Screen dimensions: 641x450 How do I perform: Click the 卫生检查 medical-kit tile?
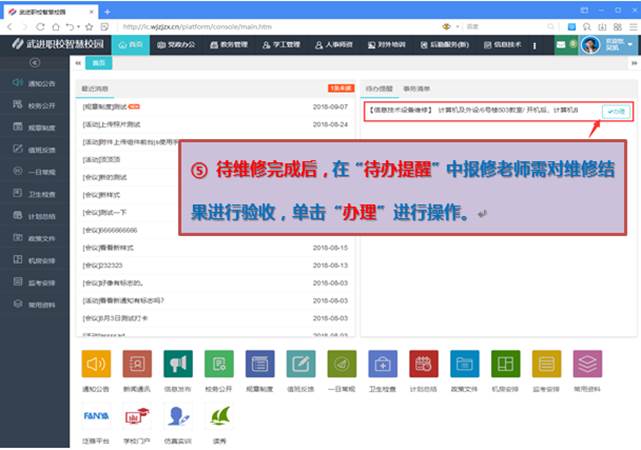click(383, 363)
